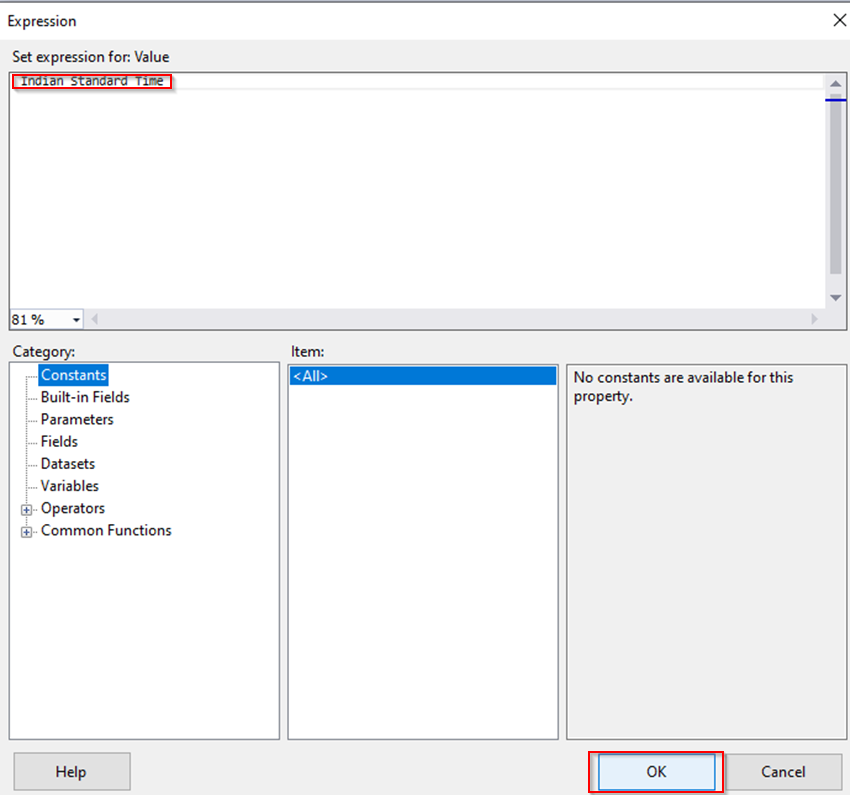The height and width of the screenshot is (795, 850).
Task: Select the Datasets category
Action: pos(68,464)
